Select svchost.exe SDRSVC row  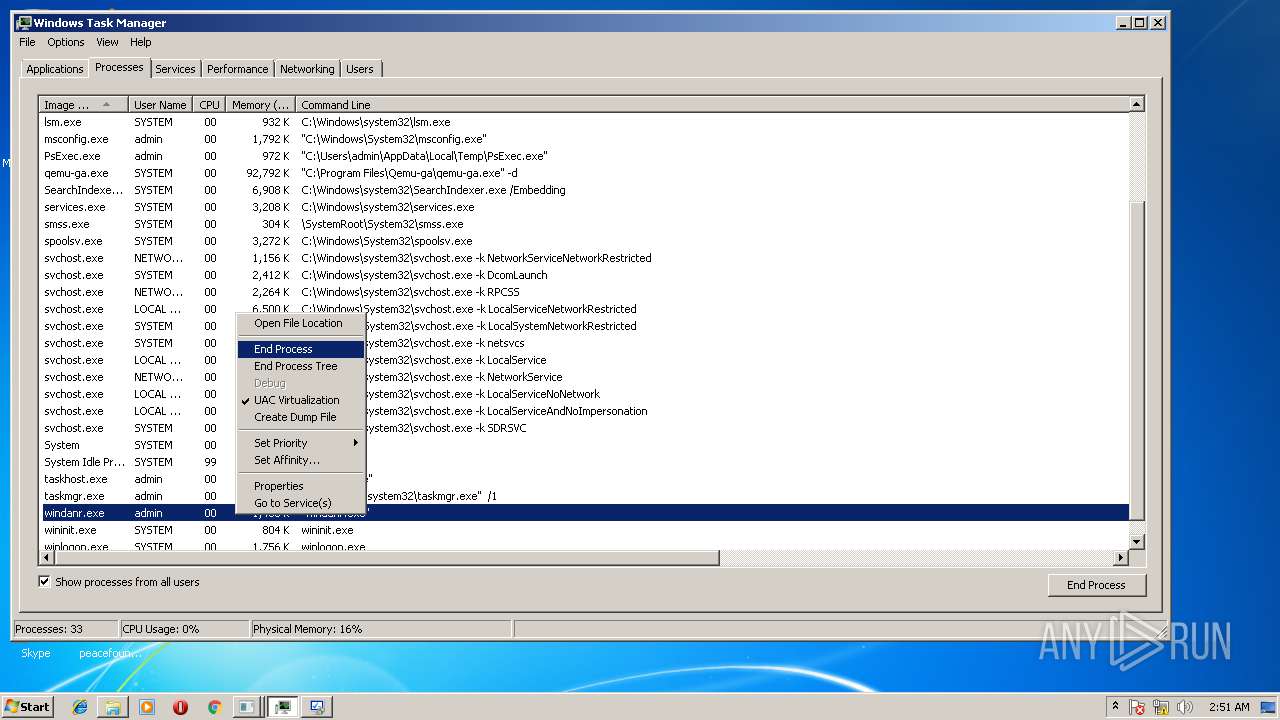(x=584, y=428)
